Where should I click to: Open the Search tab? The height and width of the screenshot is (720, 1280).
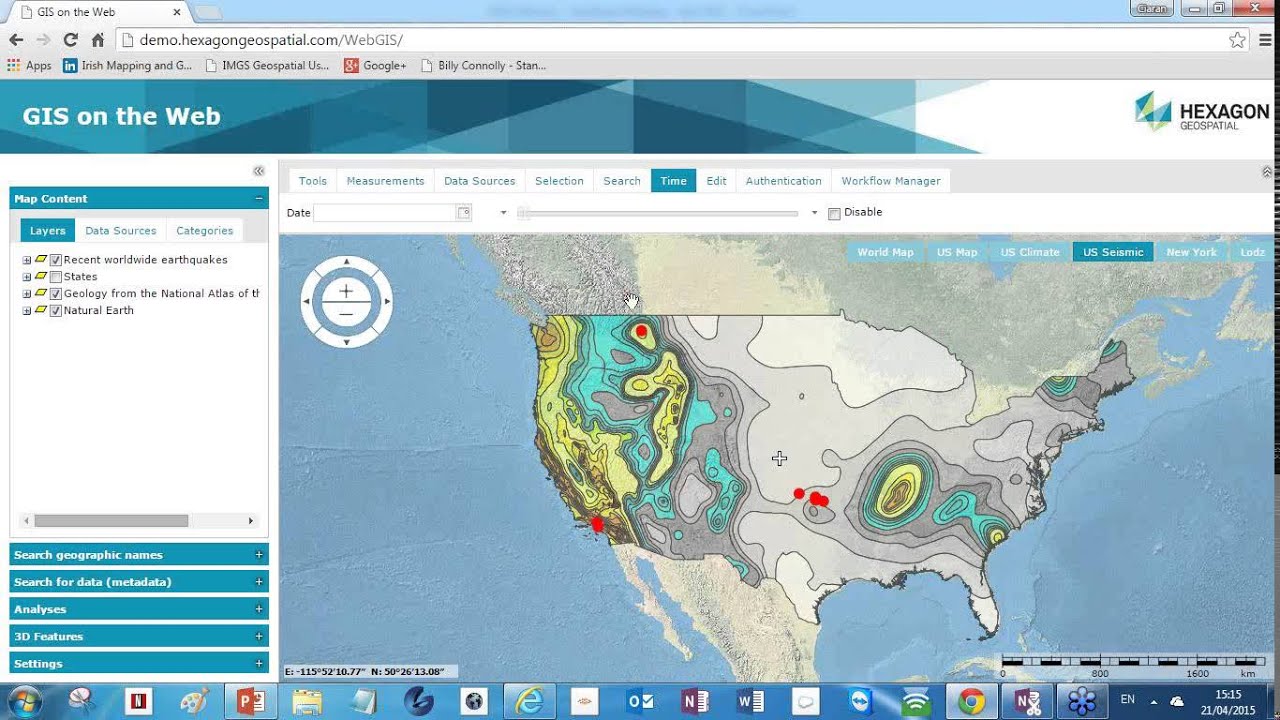tap(621, 181)
